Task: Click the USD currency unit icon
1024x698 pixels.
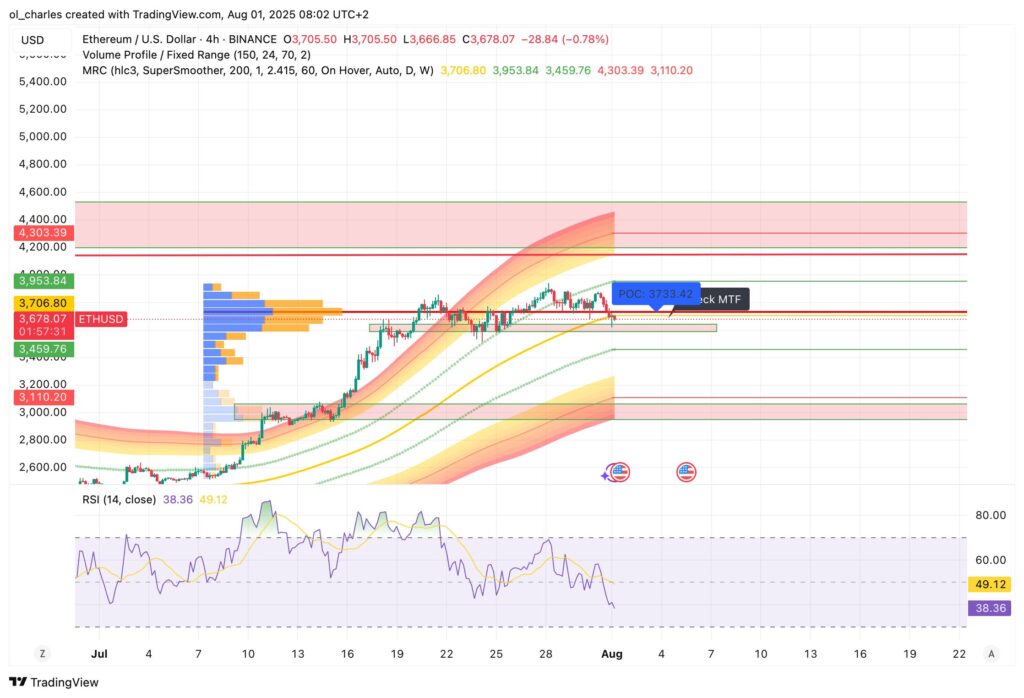Action: point(33,37)
